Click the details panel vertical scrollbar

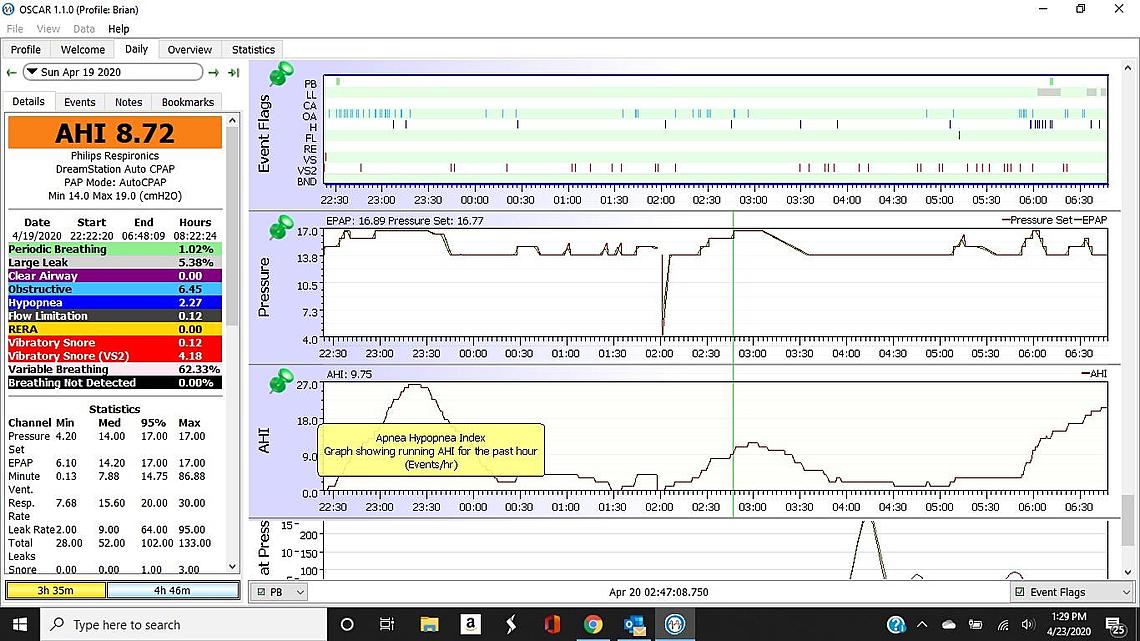pos(233,227)
